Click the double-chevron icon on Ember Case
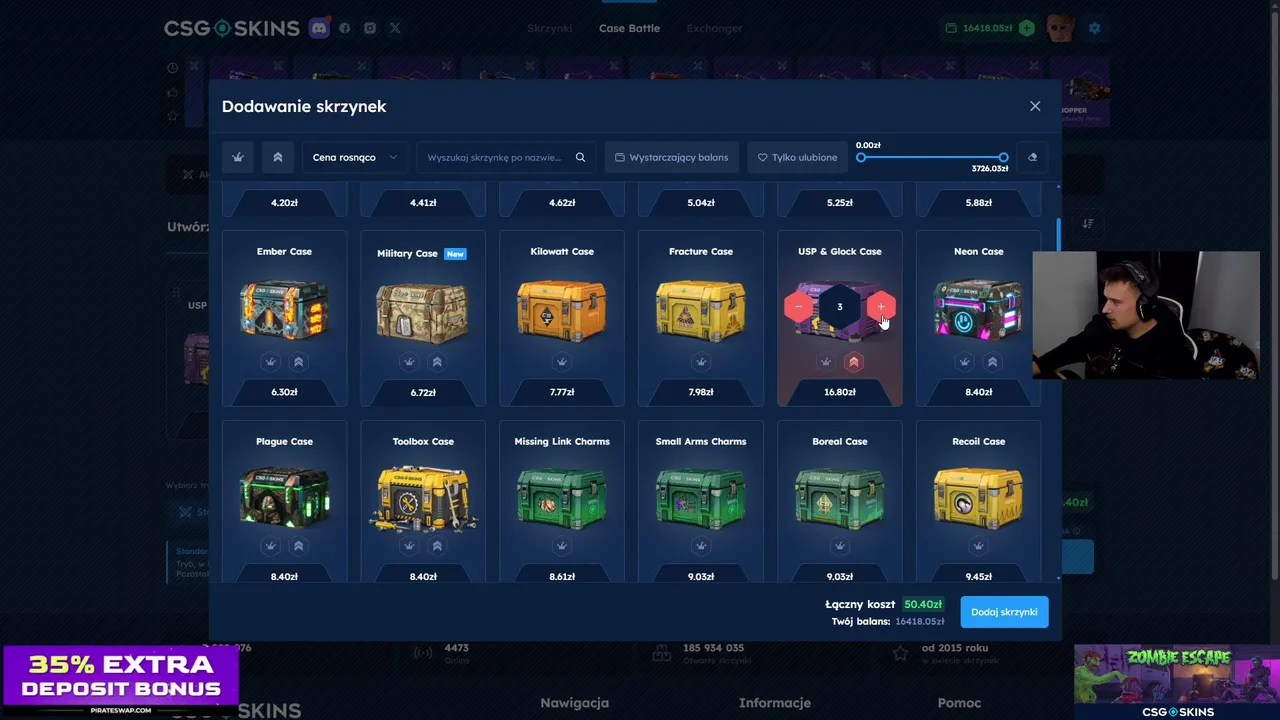The image size is (1280, 720). tap(298, 362)
